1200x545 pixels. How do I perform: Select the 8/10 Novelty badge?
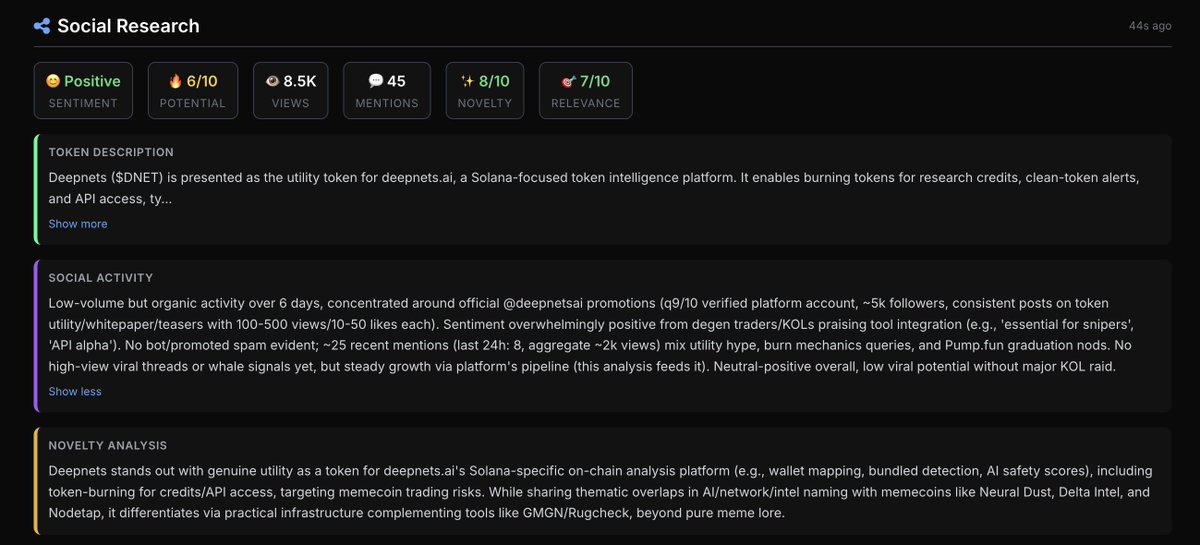click(x=485, y=90)
